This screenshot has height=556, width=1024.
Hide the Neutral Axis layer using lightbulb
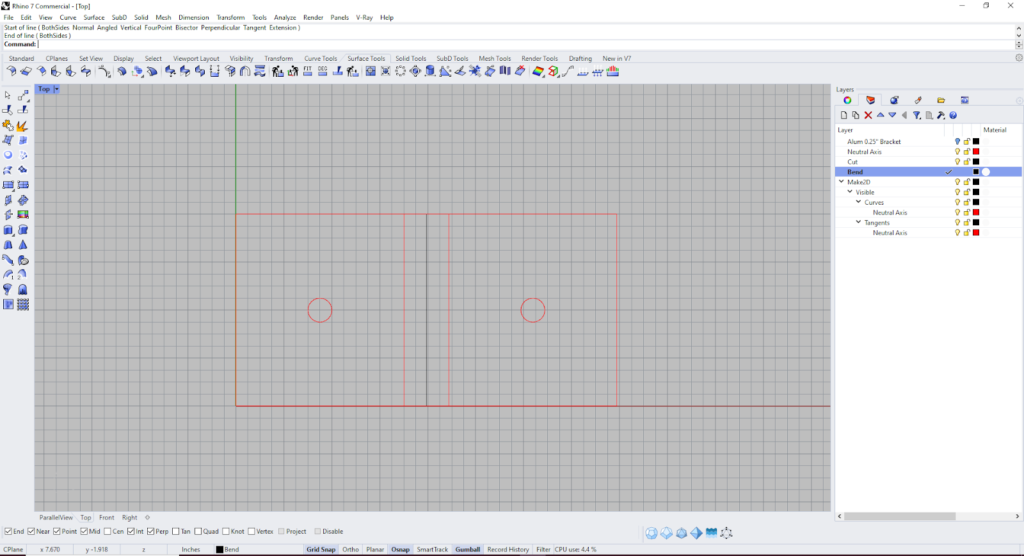pos(957,152)
